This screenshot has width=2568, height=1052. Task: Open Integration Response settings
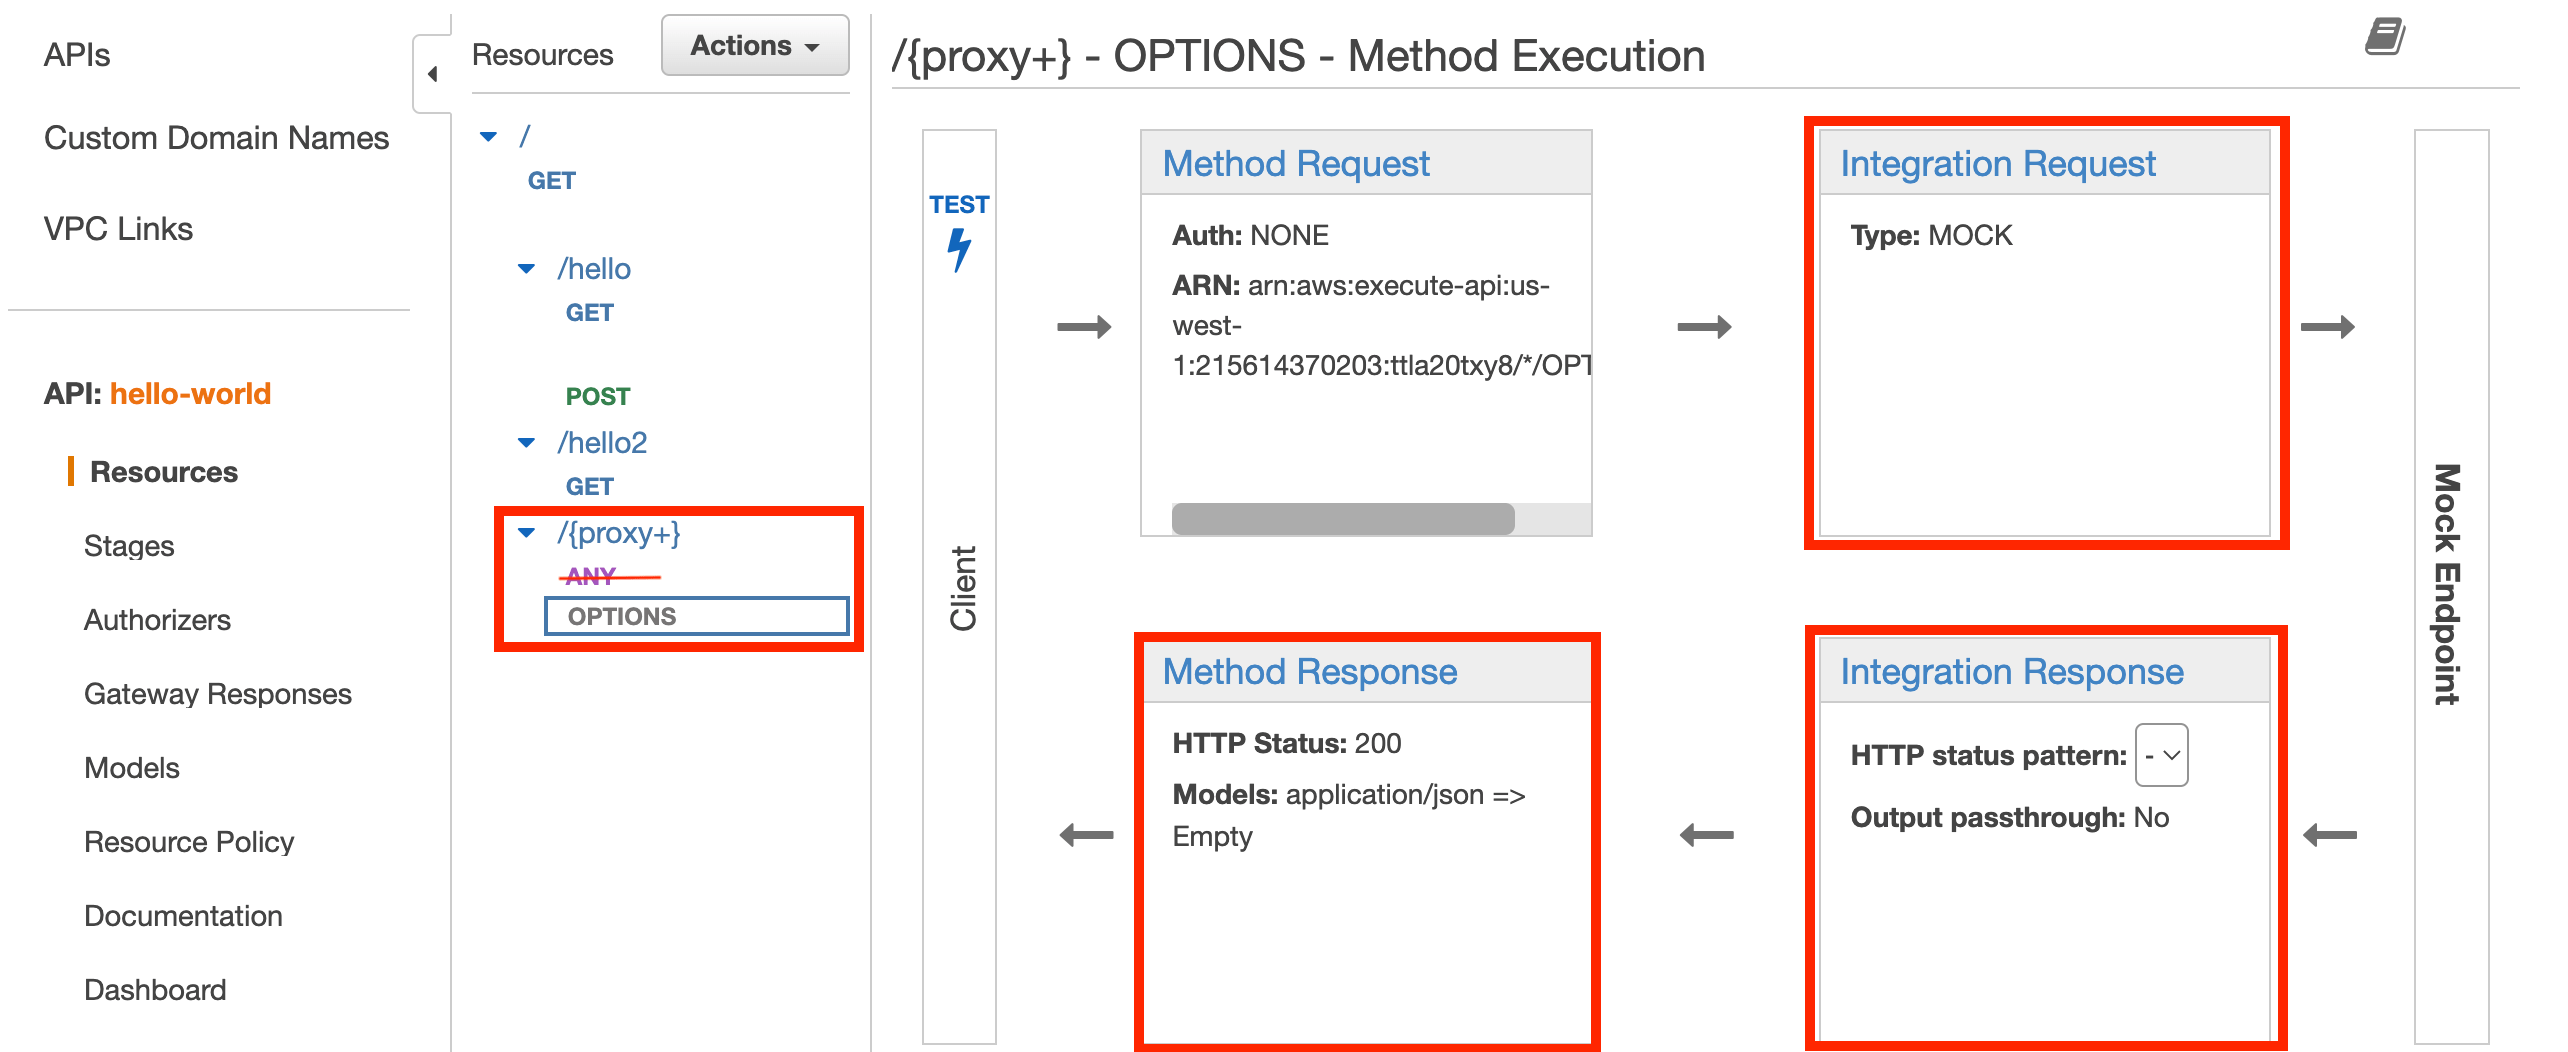(x=2012, y=671)
